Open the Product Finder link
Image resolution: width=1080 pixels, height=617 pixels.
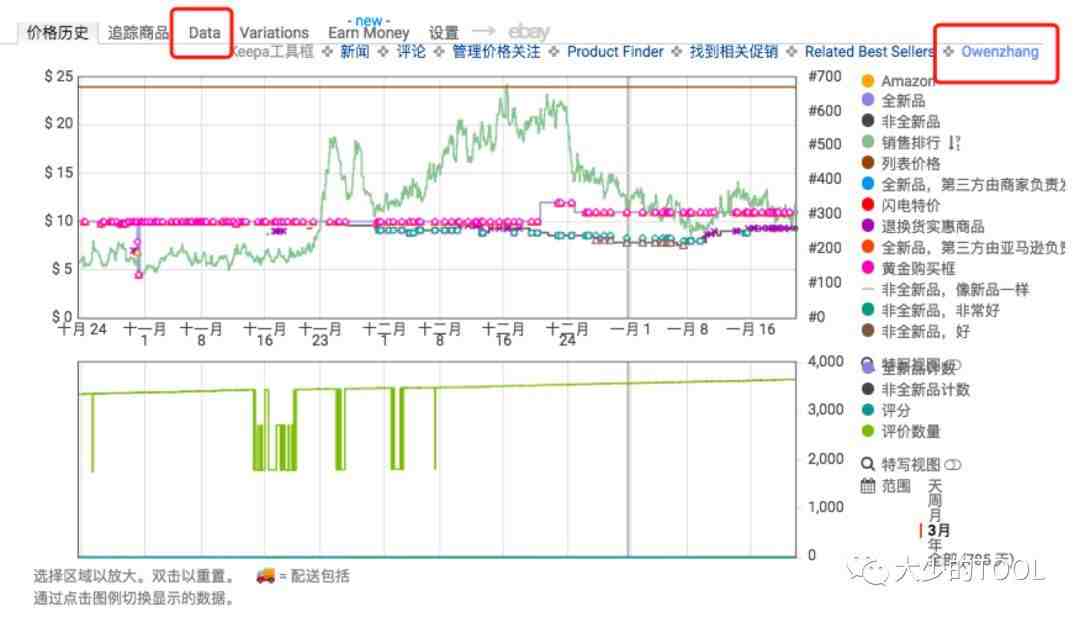pyautogui.click(x=615, y=52)
